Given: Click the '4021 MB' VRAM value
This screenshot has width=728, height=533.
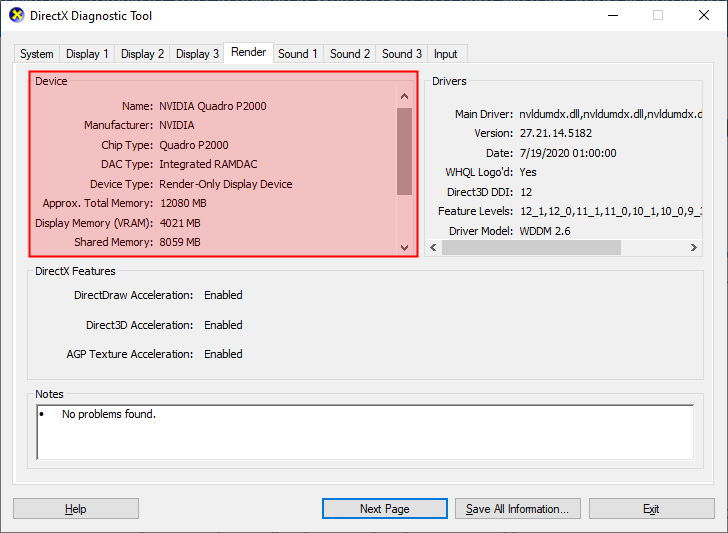Looking at the screenshot, I should [180, 223].
